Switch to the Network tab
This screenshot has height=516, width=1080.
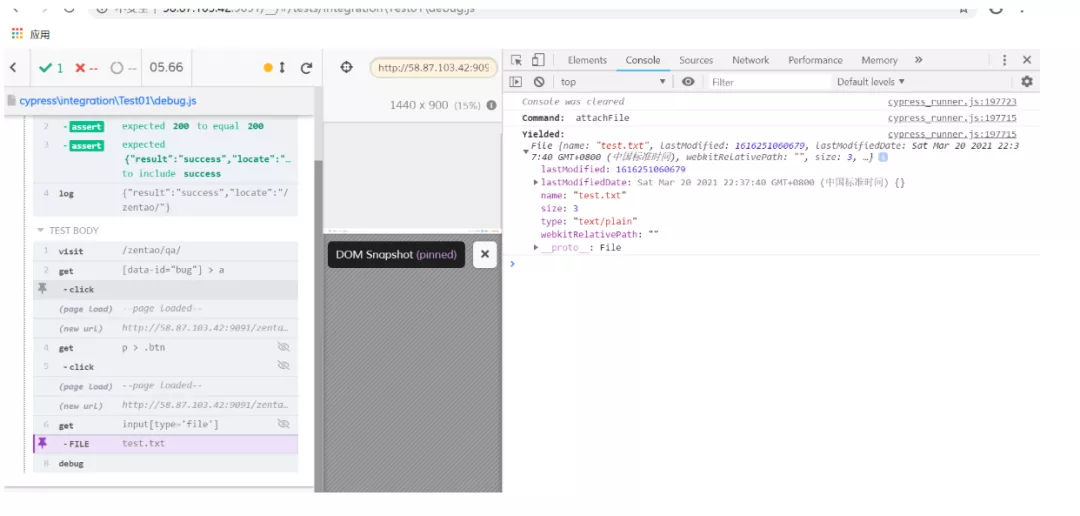click(750, 60)
